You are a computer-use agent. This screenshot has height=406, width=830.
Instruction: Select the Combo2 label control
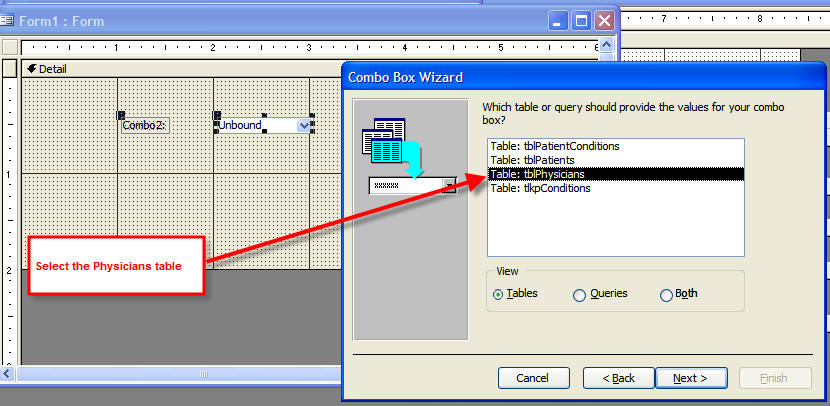(x=145, y=126)
